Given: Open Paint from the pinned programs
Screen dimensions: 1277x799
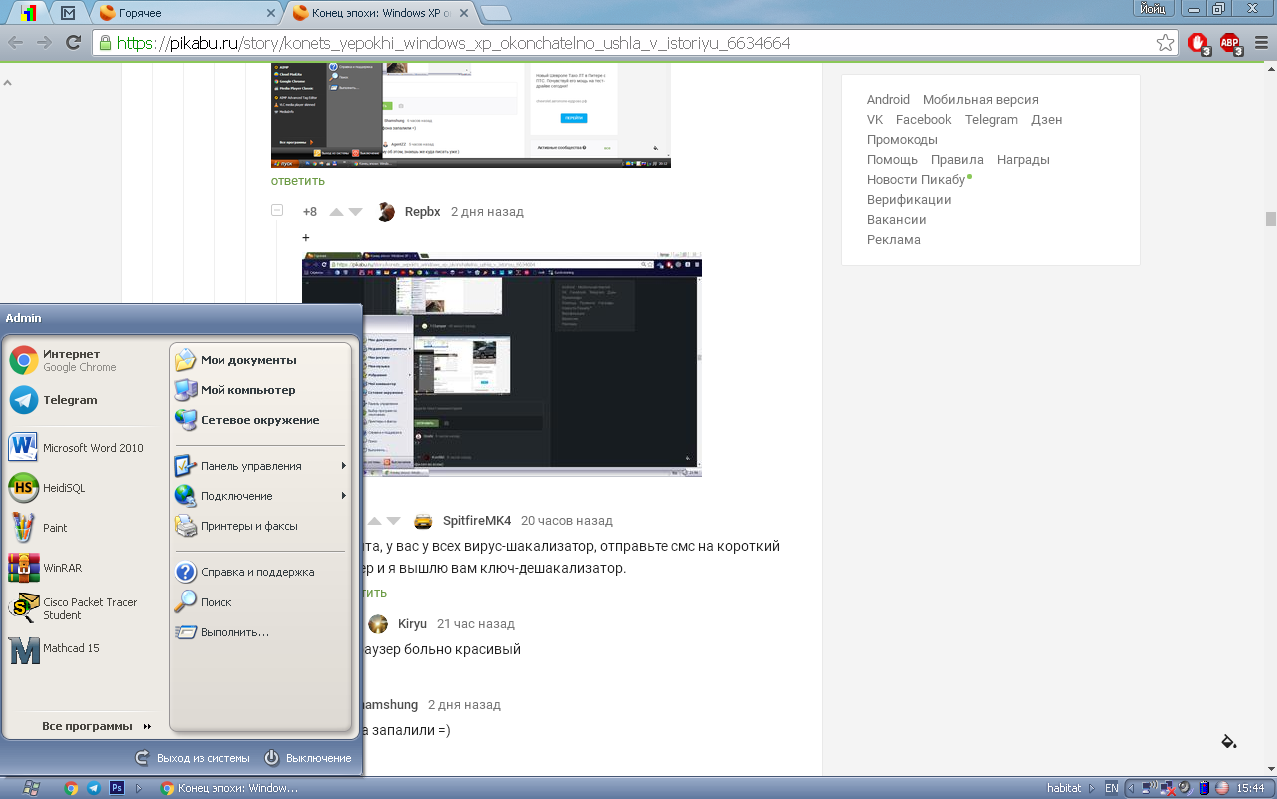Looking at the screenshot, I should [54, 528].
